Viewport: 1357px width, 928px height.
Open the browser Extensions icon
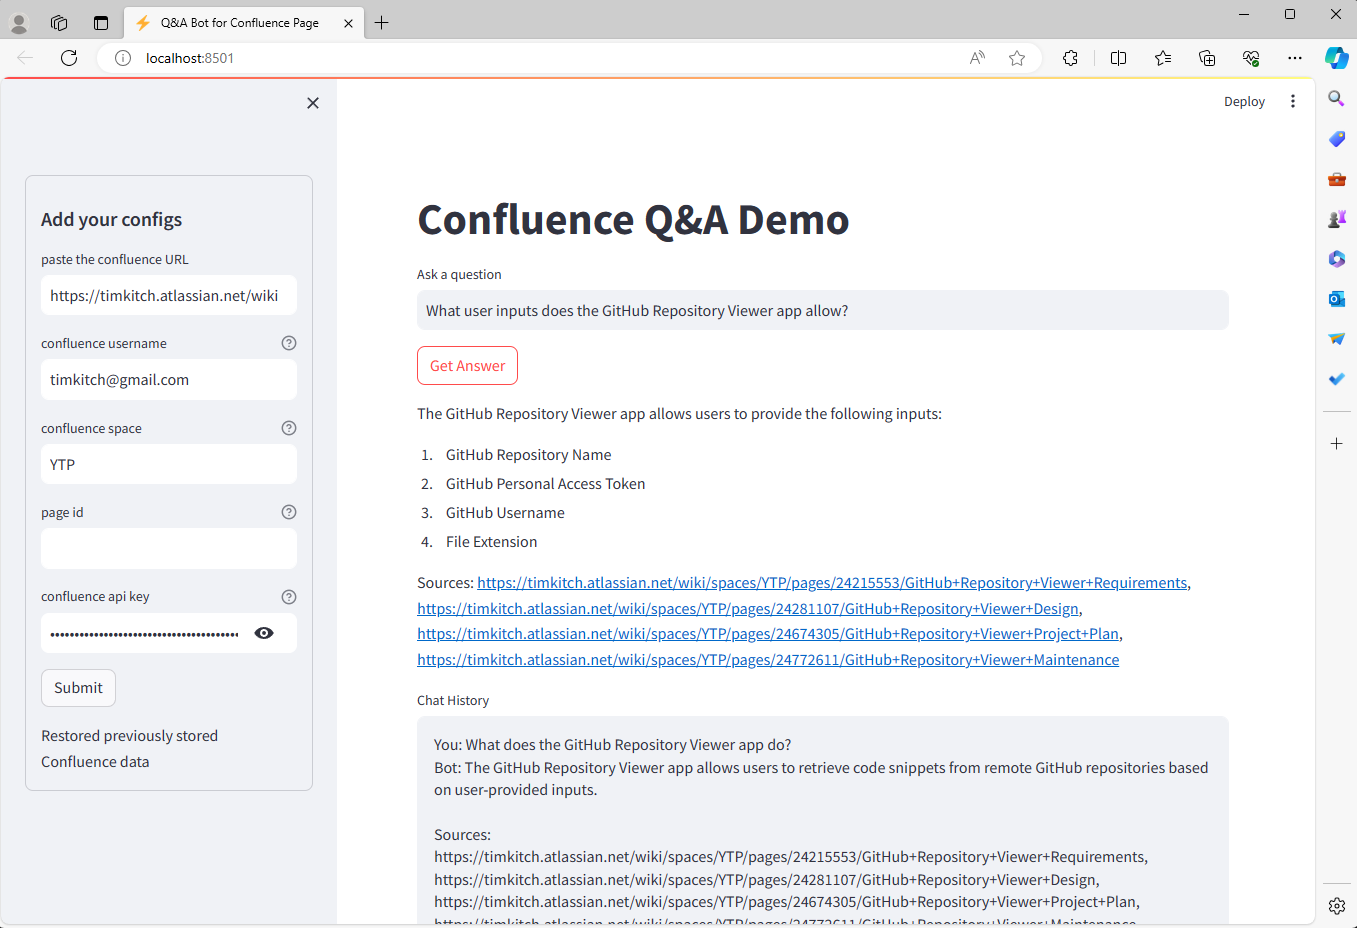(1070, 57)
